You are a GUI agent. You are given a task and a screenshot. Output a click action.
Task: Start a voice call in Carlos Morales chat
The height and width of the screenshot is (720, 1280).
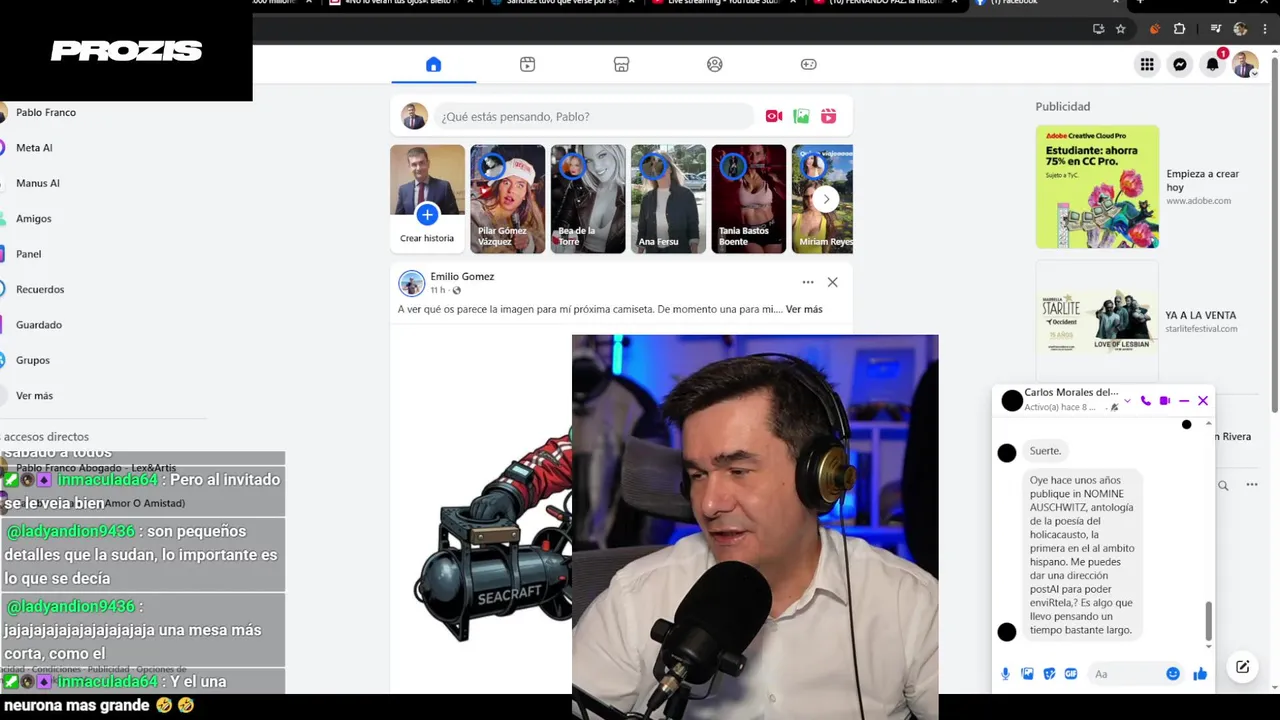[x=1146, y=401]
